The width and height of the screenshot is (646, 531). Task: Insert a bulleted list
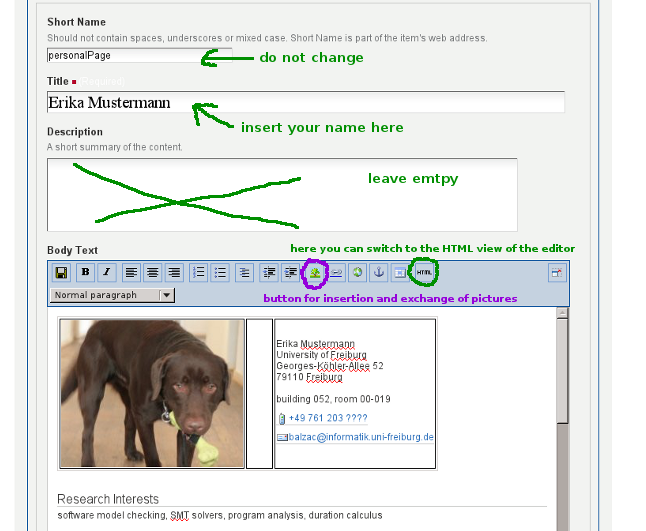(x=220, y=272)
